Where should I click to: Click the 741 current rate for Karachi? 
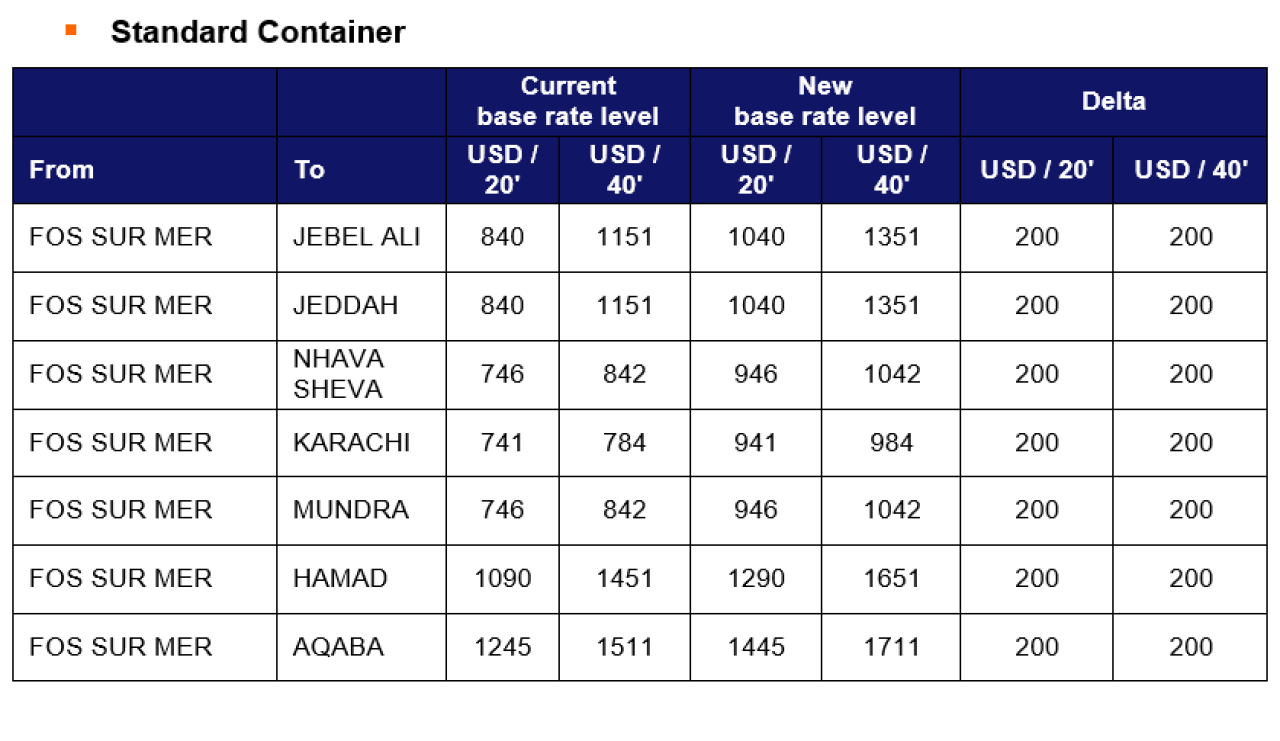pyautogui.click(x=502, y=442)
